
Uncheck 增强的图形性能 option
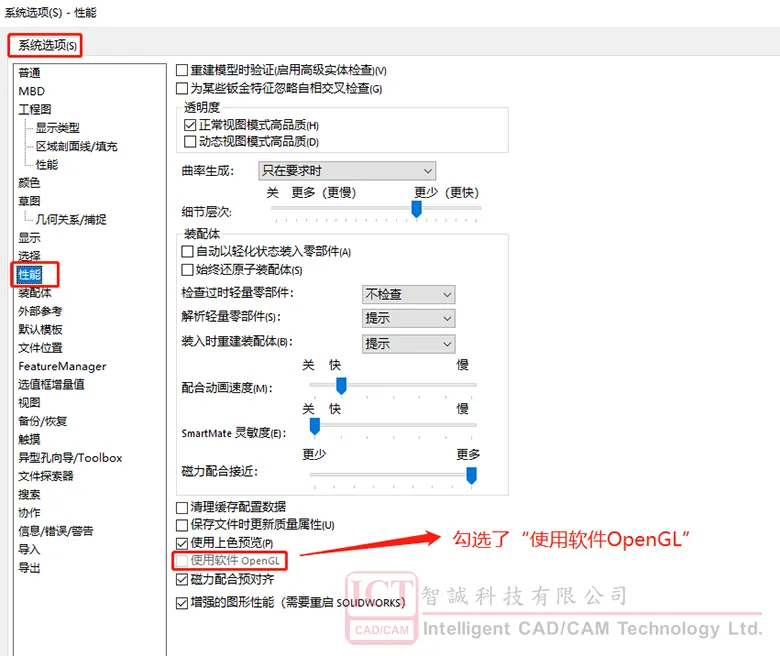[x=182, y=603]
